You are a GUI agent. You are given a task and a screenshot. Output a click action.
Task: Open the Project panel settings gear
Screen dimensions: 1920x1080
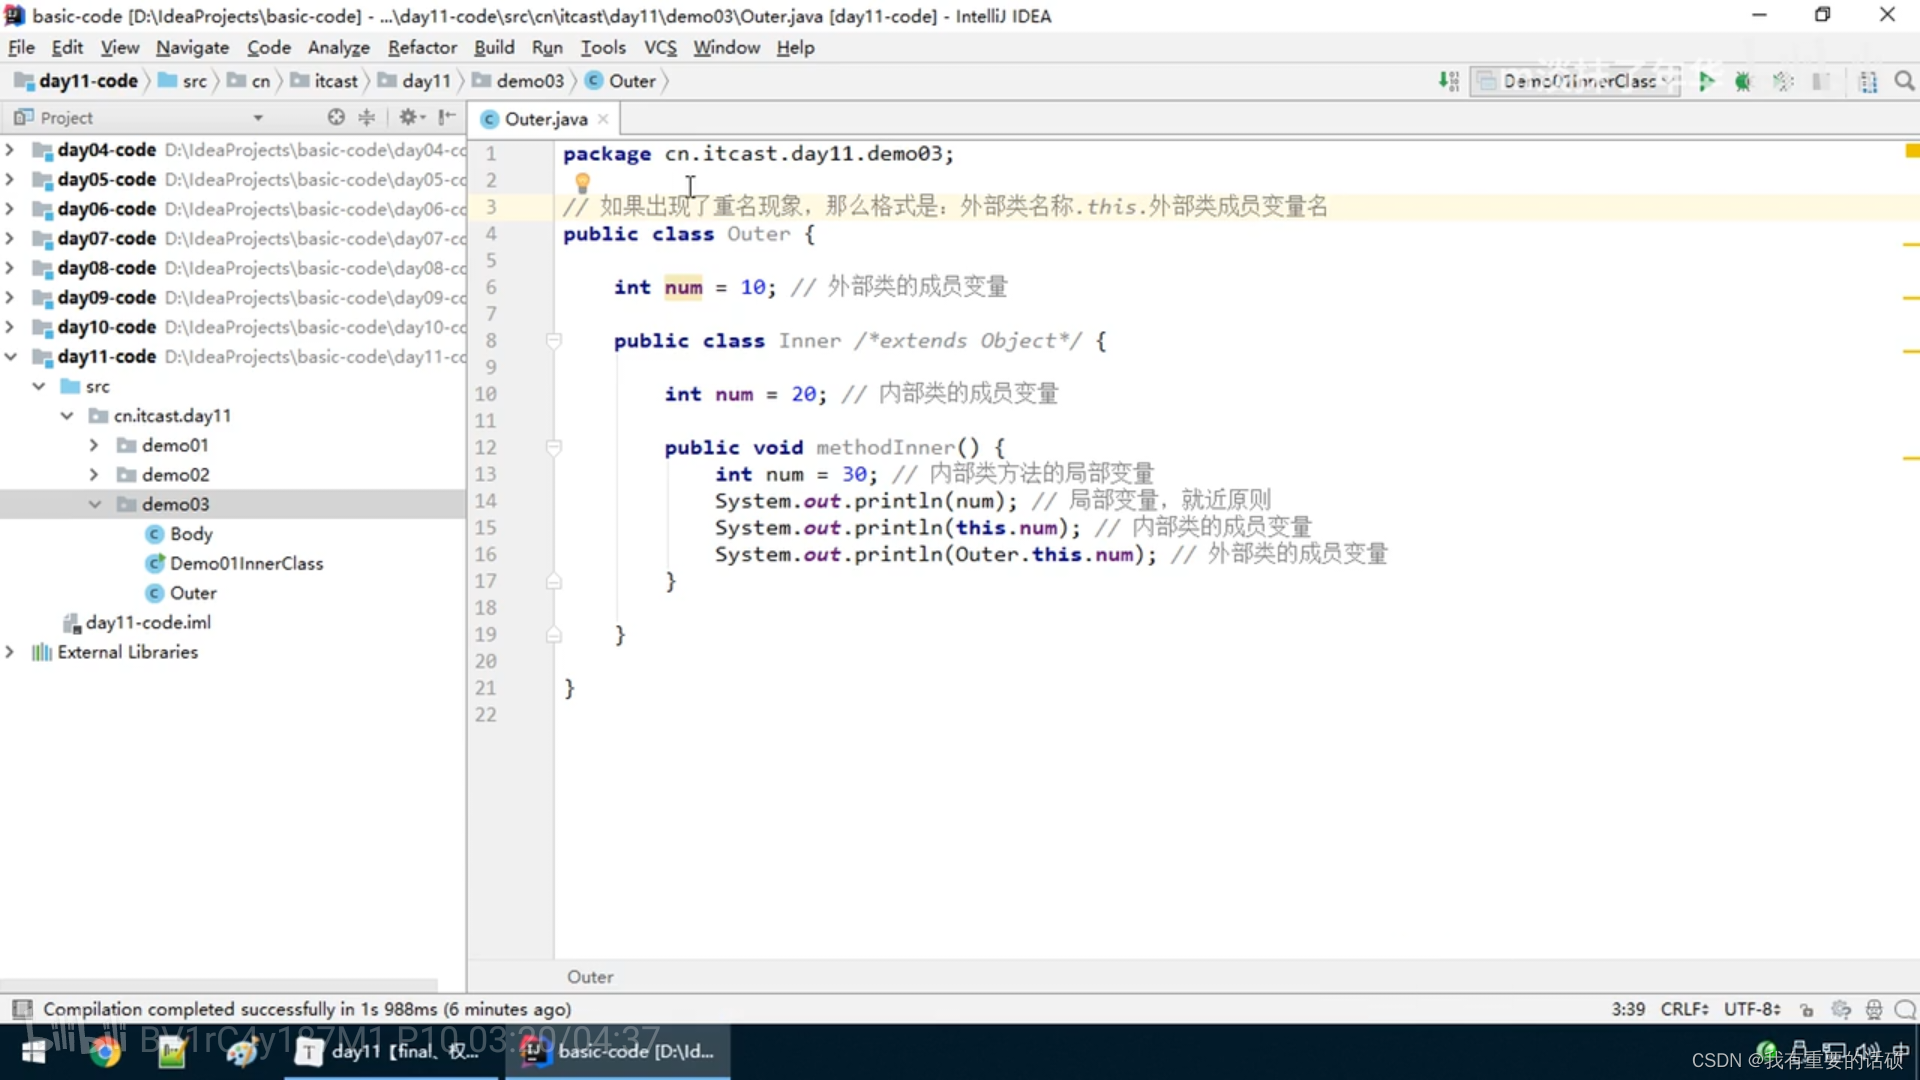pyautogui.click(x=411, y=117)
